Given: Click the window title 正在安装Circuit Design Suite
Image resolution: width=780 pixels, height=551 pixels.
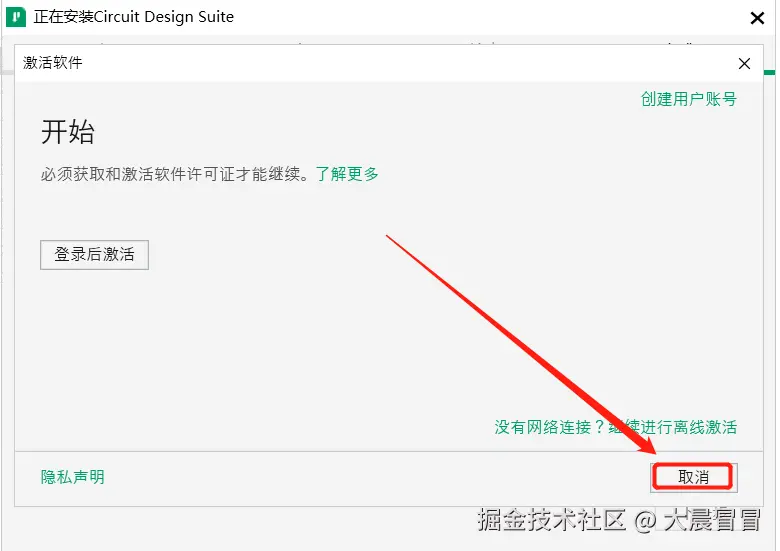Looking at the screenshot, I should pos(134,17).
